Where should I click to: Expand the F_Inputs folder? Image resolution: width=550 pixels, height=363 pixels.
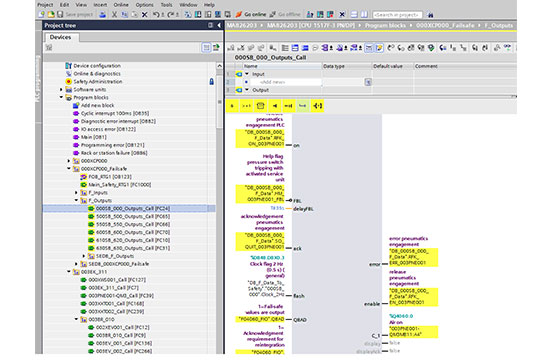click(x=76, y=193)
